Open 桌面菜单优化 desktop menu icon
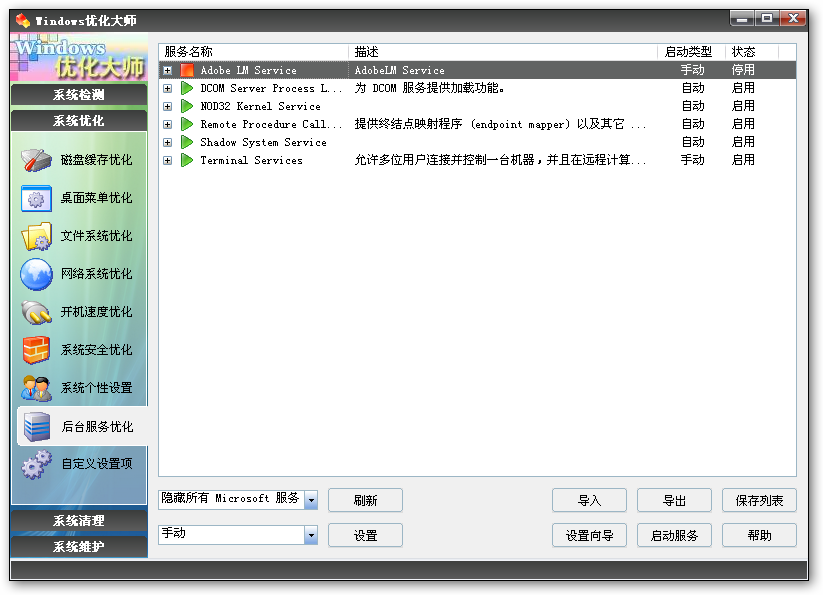This screenshot has width=823, height=595. pos(36,198)
